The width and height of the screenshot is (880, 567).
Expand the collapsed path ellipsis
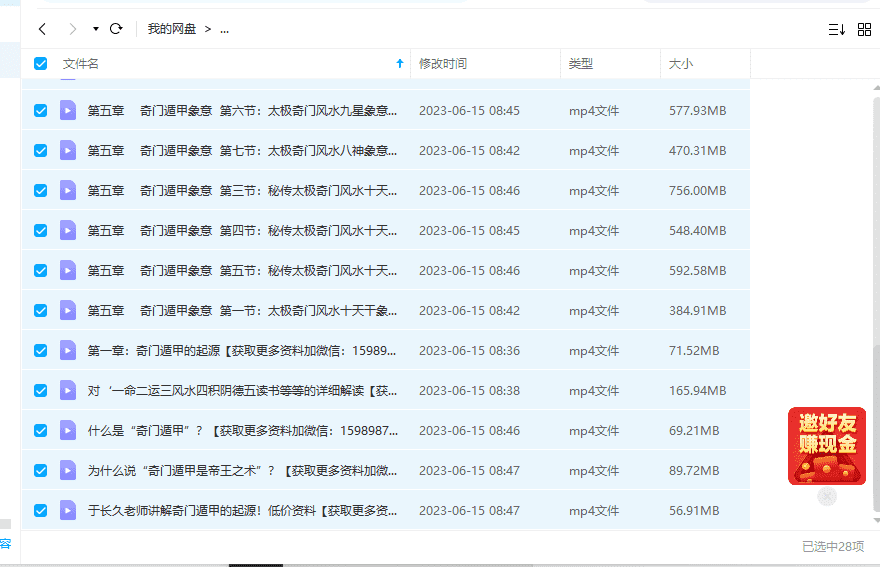click(x=224, y=29)
